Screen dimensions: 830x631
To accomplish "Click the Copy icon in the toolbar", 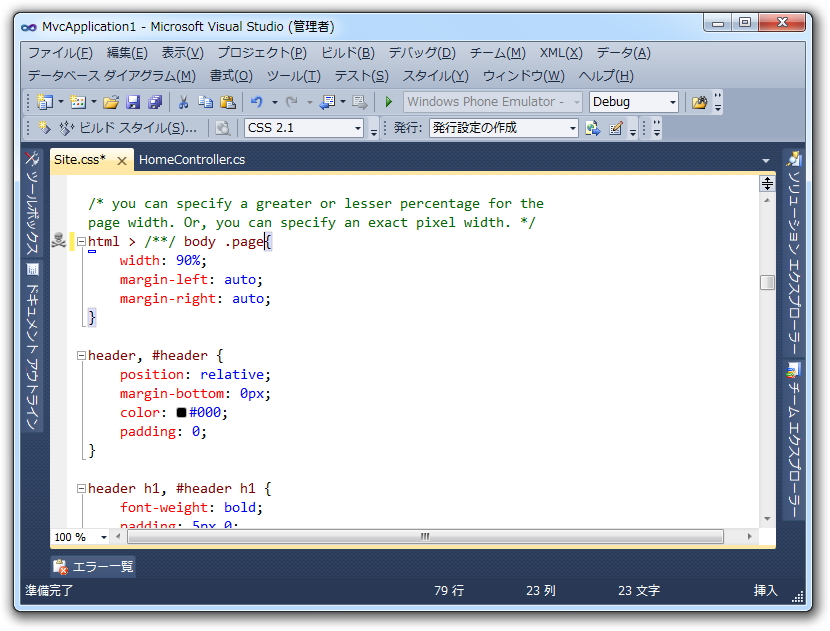I will pyautogui.click(x=205, y=102).
